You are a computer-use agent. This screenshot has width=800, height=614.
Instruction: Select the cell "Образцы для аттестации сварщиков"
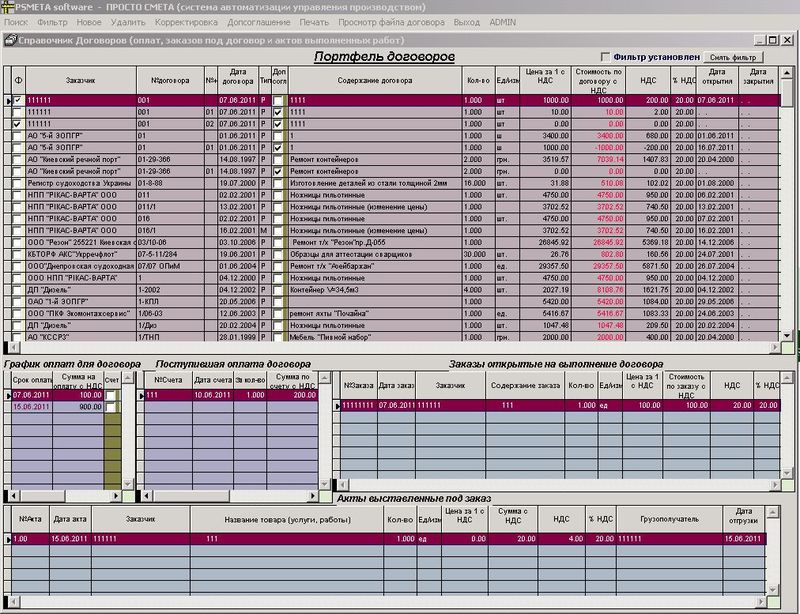(376, 254)
